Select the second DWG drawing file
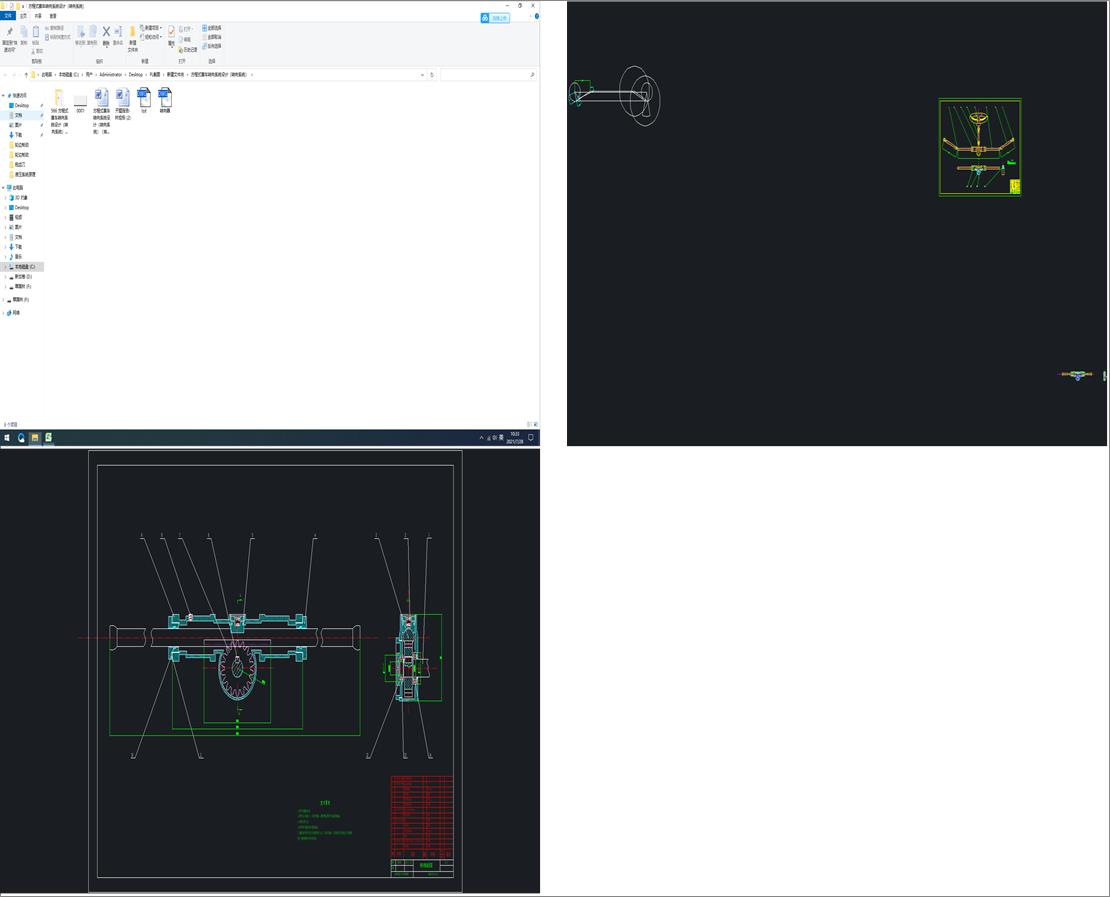The width and height of the screenshot is (1110, 897). point(165,101)
